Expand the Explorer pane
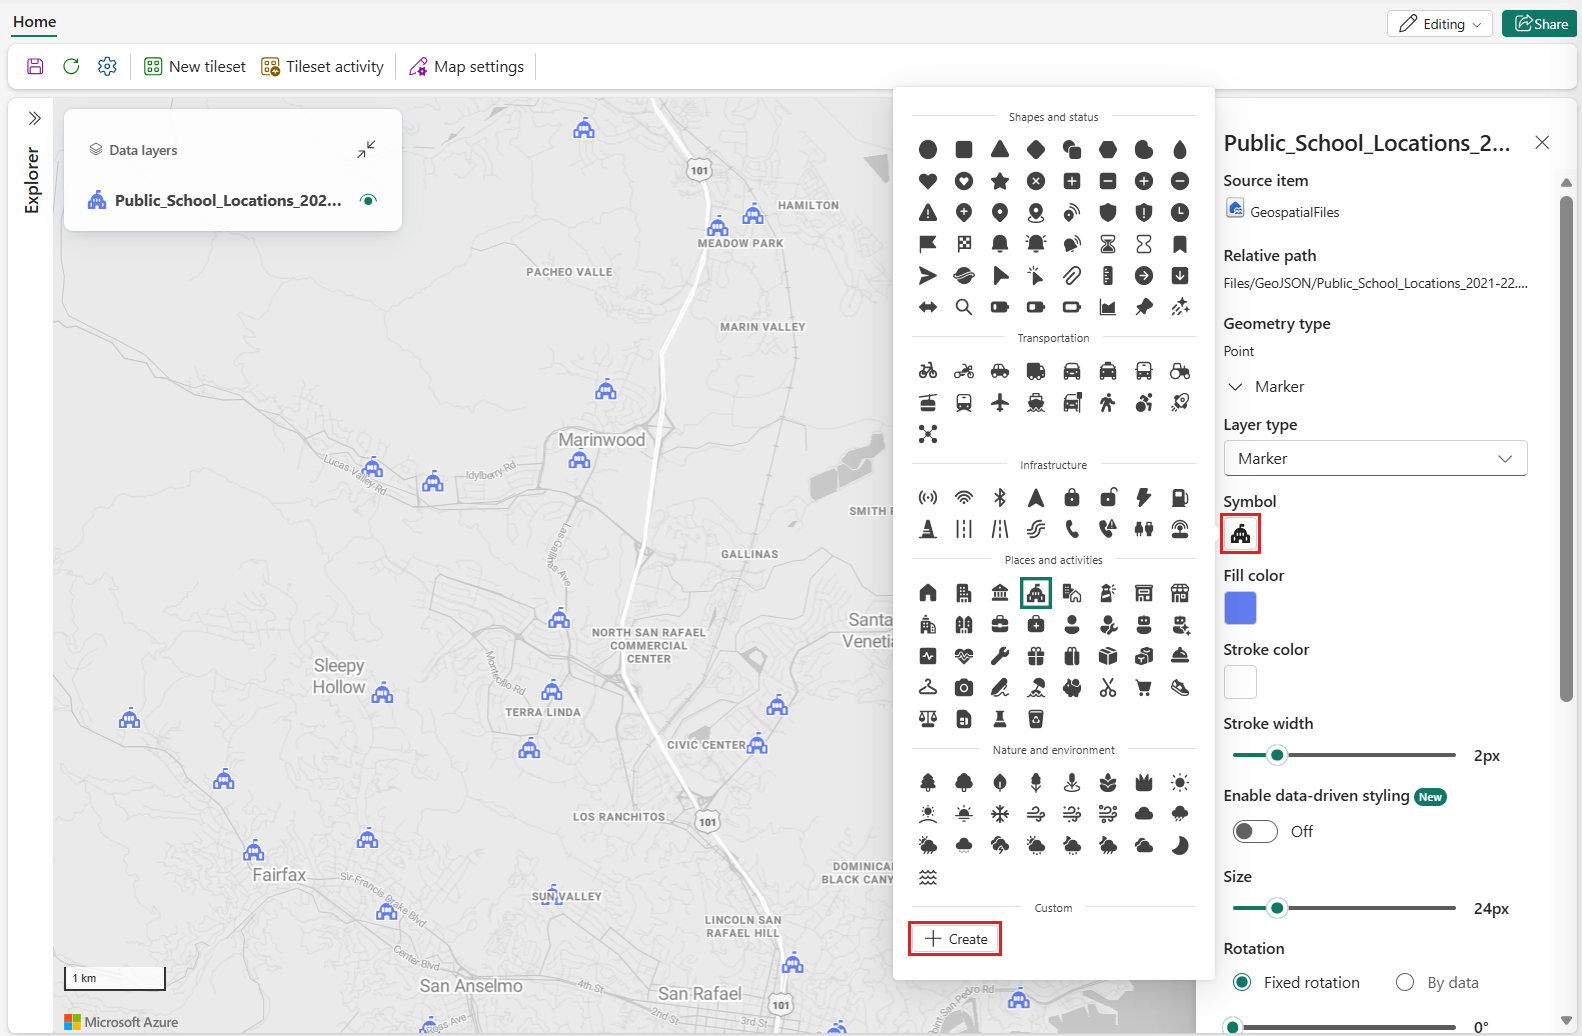The height and width of the screenshot is (1036, 1582). pyautogui.click(x=34, y=118)
